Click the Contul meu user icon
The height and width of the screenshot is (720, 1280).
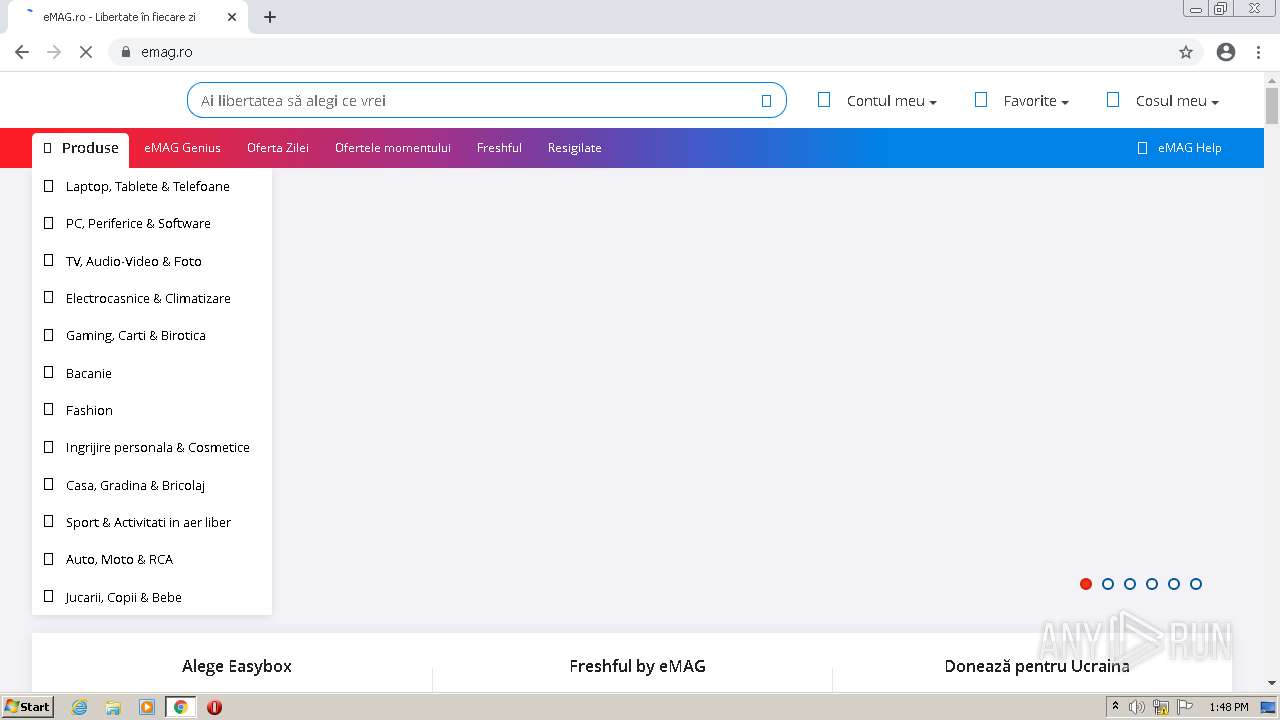(x=824, y=100)
